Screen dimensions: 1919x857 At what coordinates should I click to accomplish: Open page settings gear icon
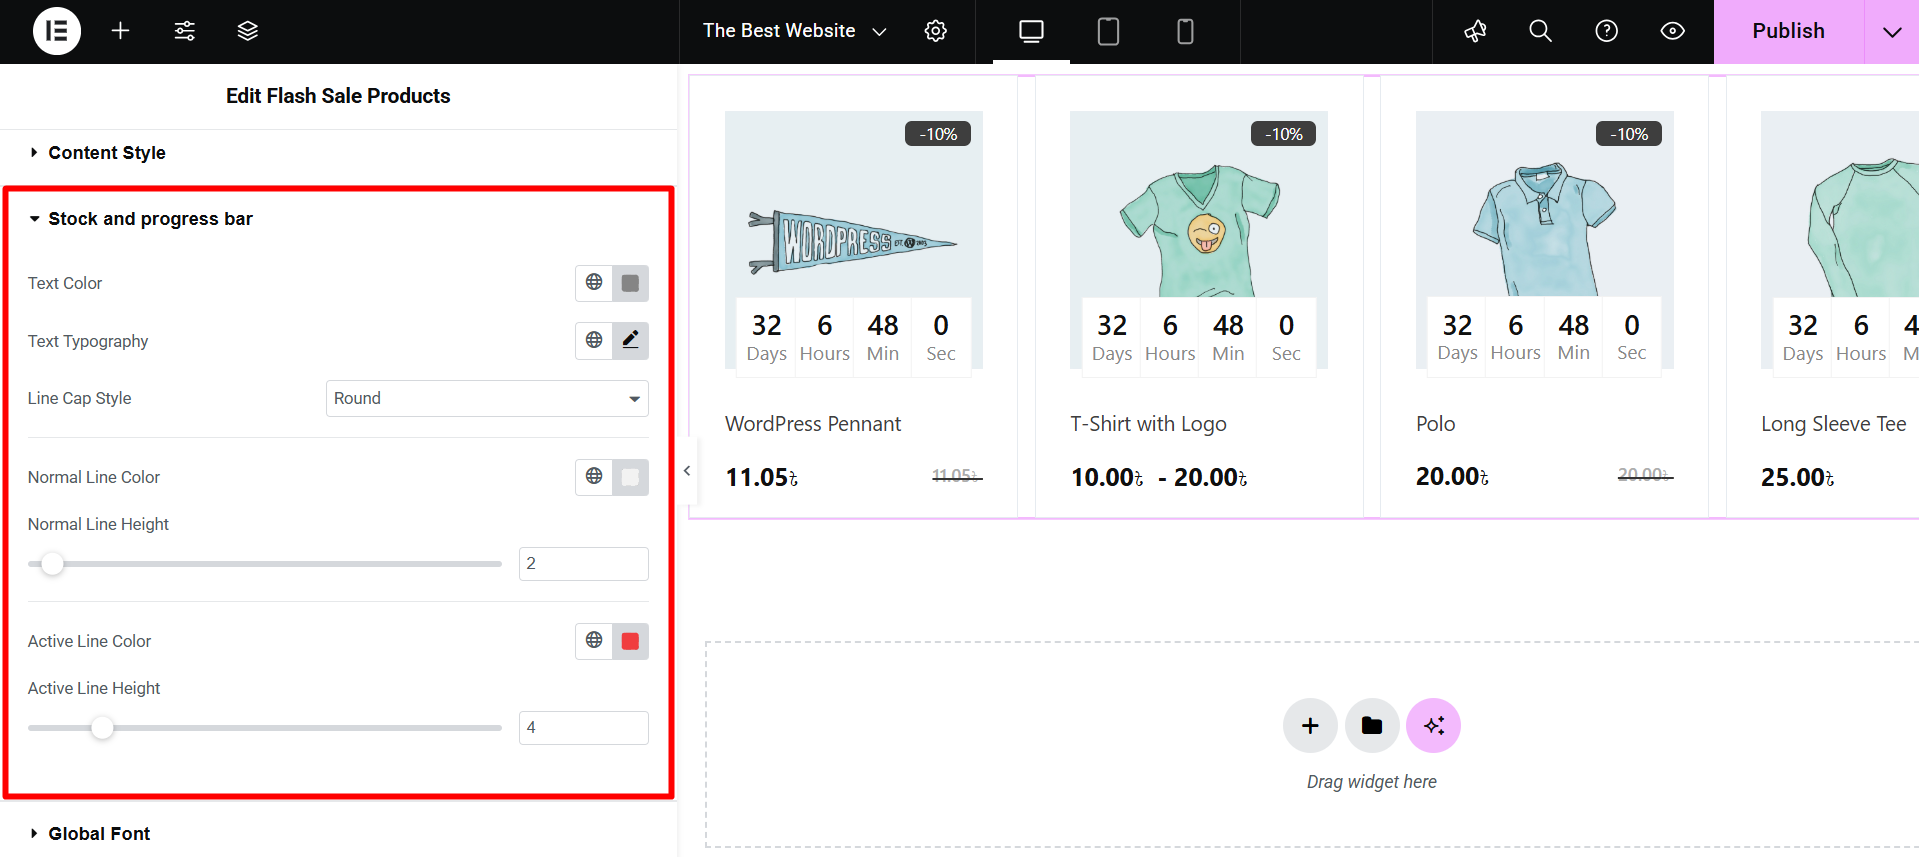pos(935,31)
